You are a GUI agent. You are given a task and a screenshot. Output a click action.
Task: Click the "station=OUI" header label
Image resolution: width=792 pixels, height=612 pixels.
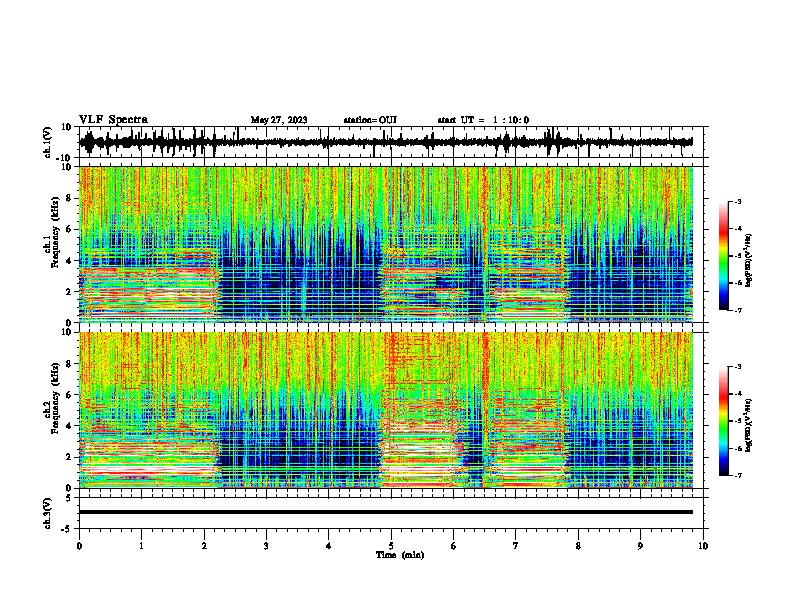coord(370,120)
